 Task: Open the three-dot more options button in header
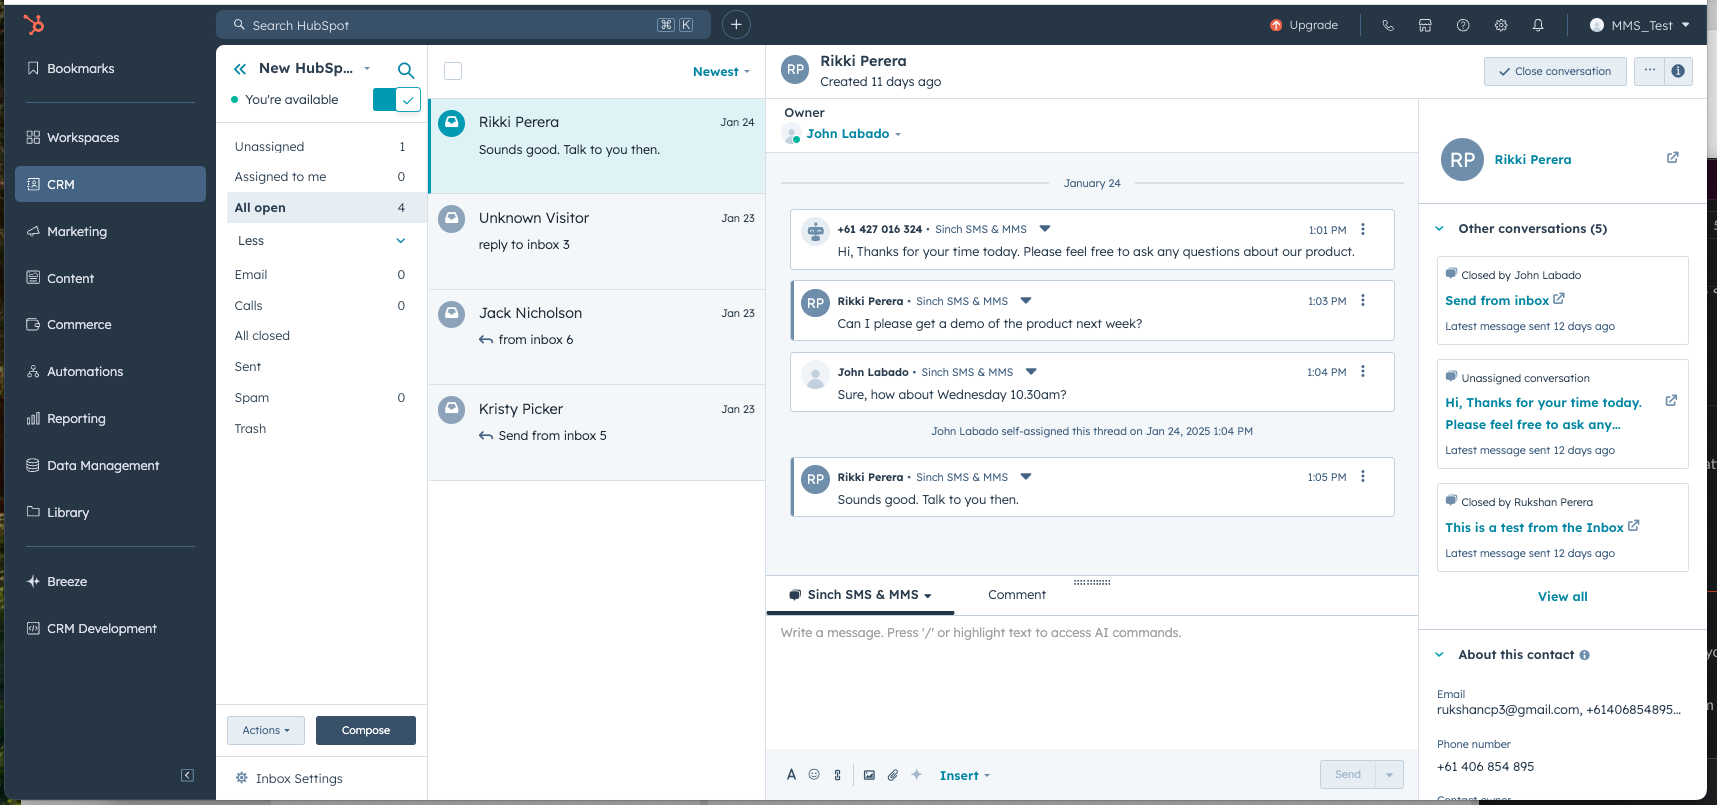click(x=1650, y=71)
